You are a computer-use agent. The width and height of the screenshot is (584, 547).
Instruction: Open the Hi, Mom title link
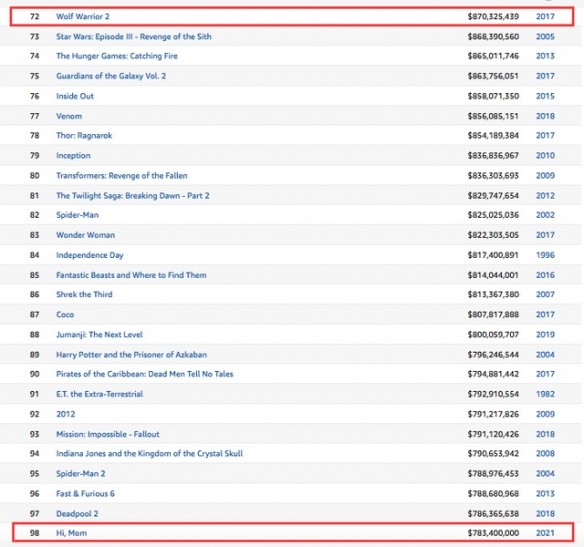[x=71, y=534]
